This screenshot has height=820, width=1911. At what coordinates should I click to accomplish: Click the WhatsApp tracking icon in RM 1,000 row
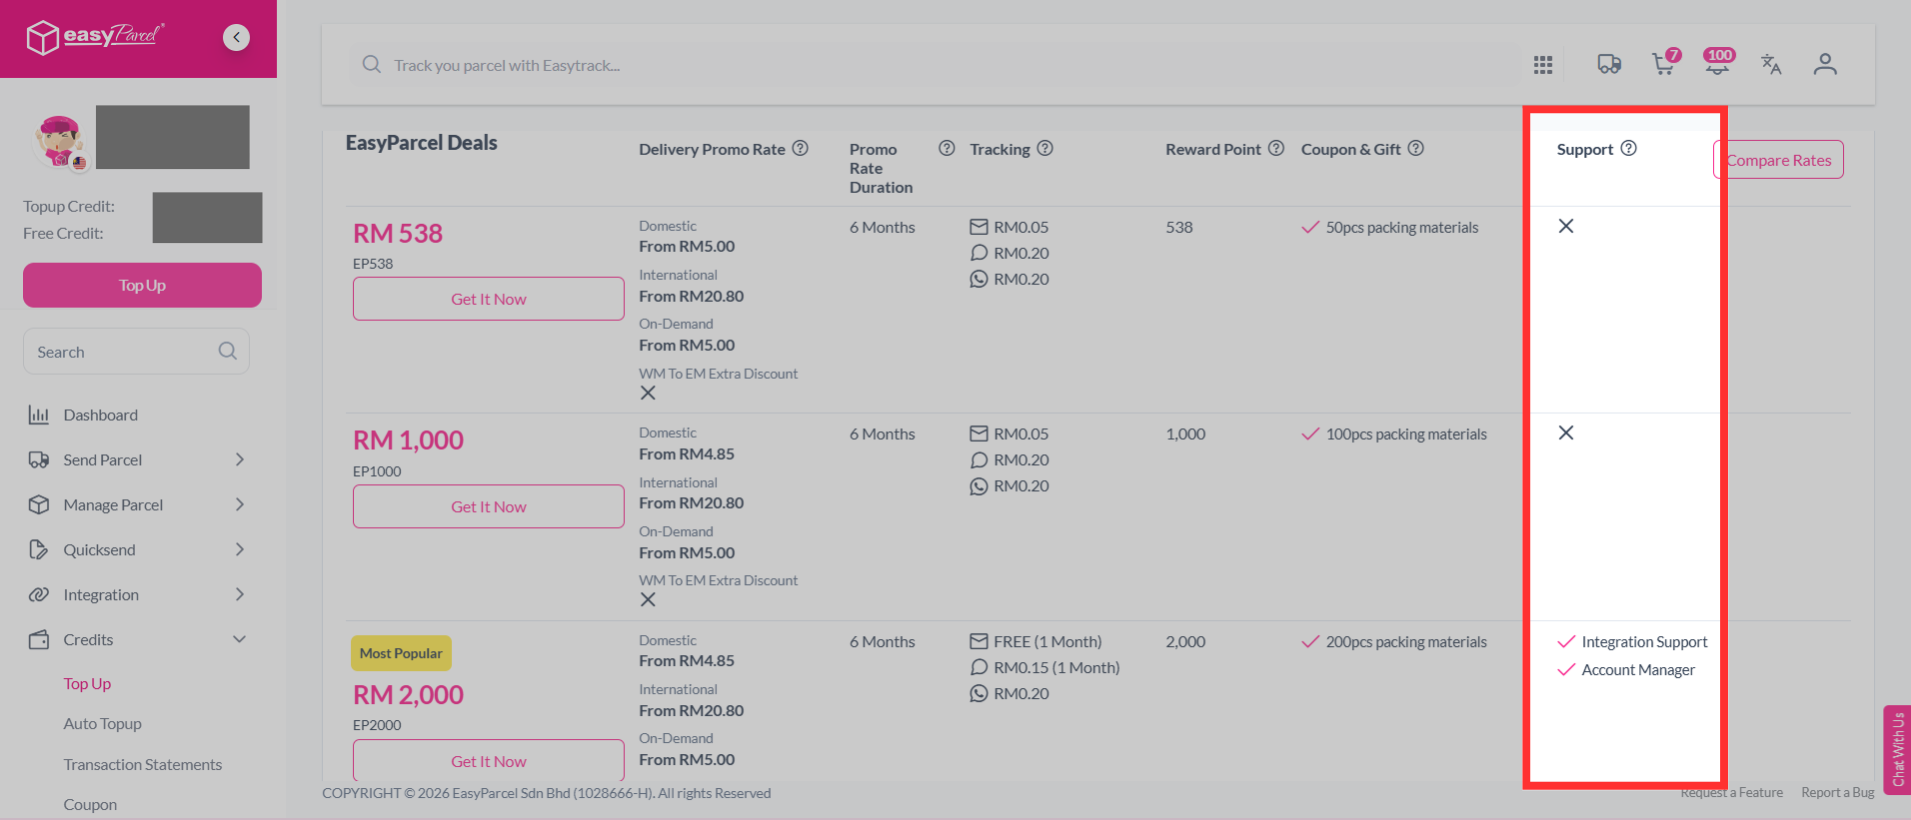point(979,486)
